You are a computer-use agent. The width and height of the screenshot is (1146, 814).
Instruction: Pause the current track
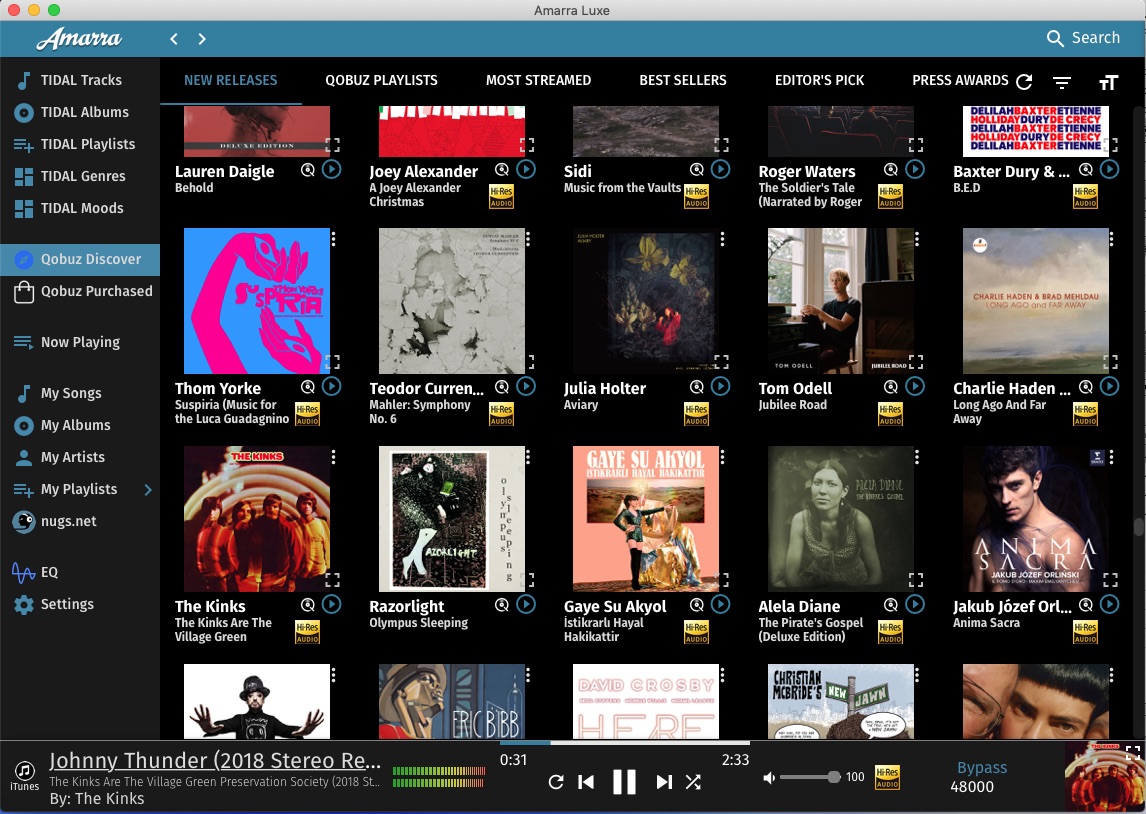[x=624, y=782]
